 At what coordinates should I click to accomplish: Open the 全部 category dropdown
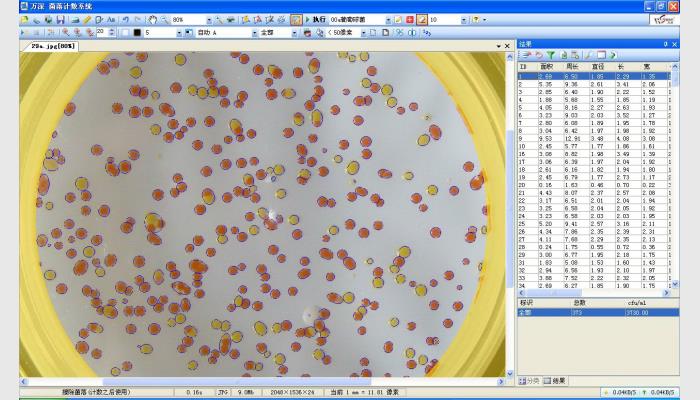pyautogui.click(x=292, y=32)
